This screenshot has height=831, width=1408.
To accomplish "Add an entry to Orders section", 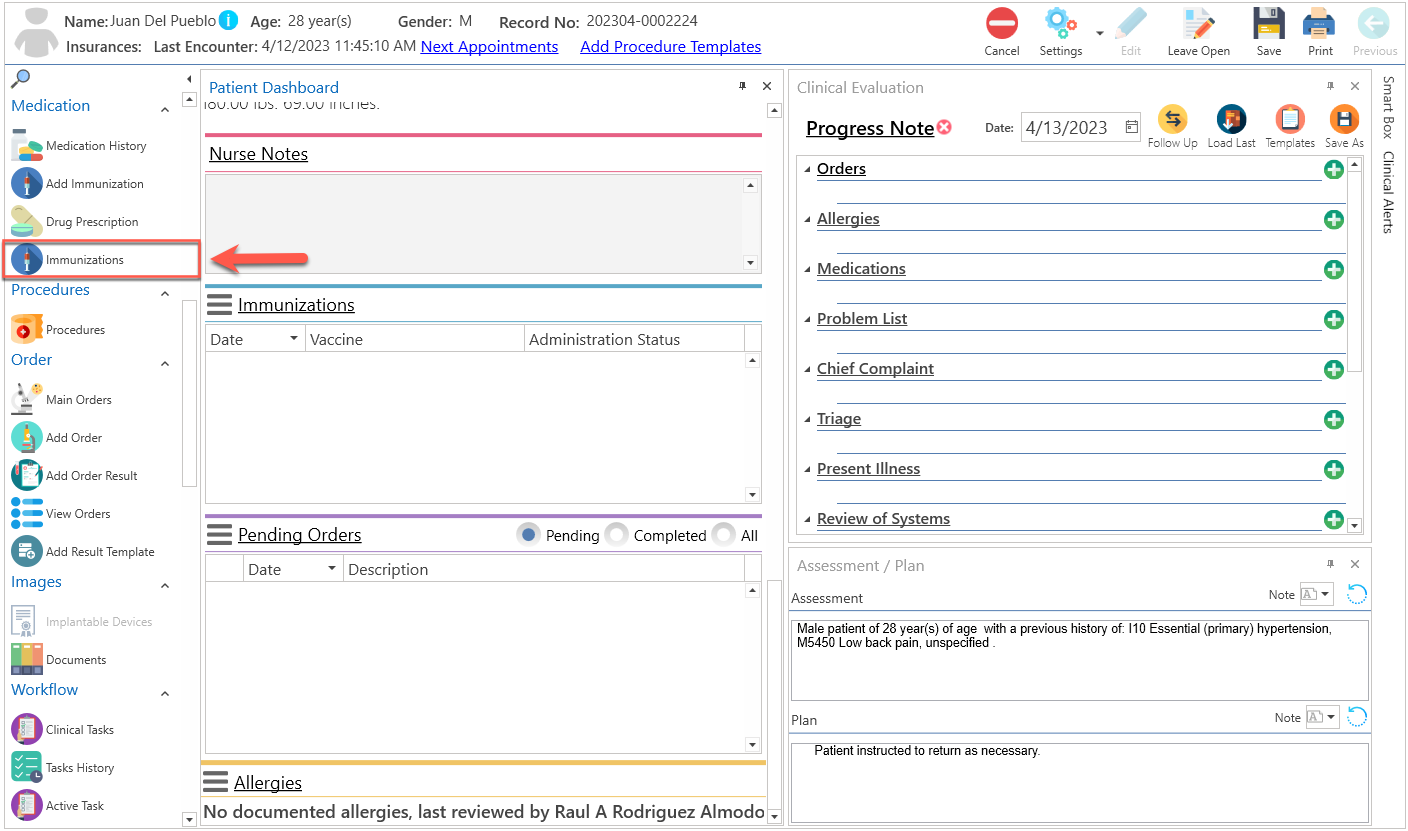I will coord(1334,169).
